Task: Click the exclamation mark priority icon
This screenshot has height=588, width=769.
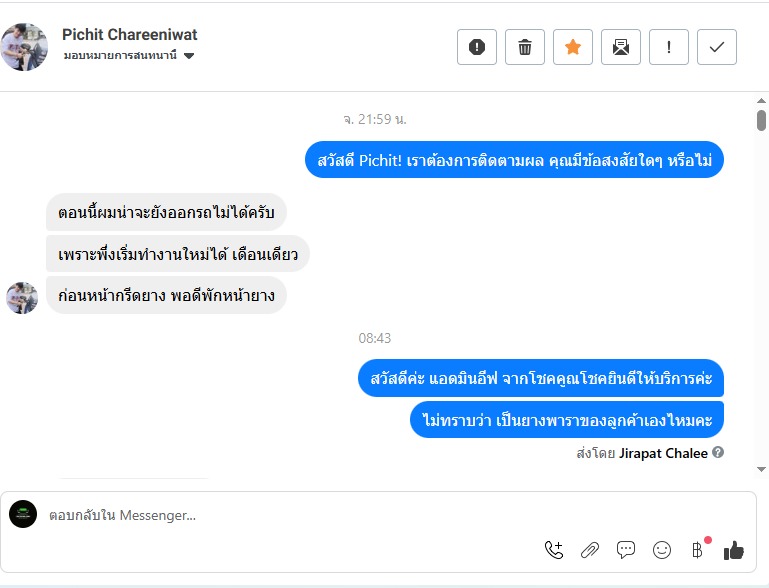Action: (669, 47)
